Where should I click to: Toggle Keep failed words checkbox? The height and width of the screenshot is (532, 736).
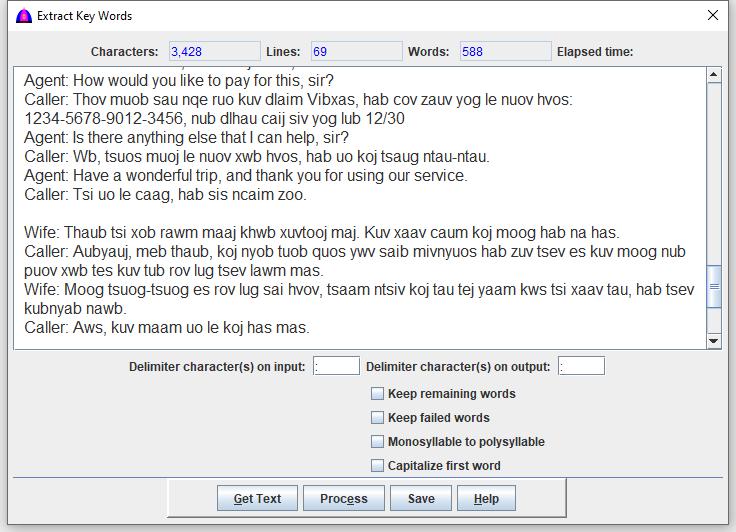(378, 418)
